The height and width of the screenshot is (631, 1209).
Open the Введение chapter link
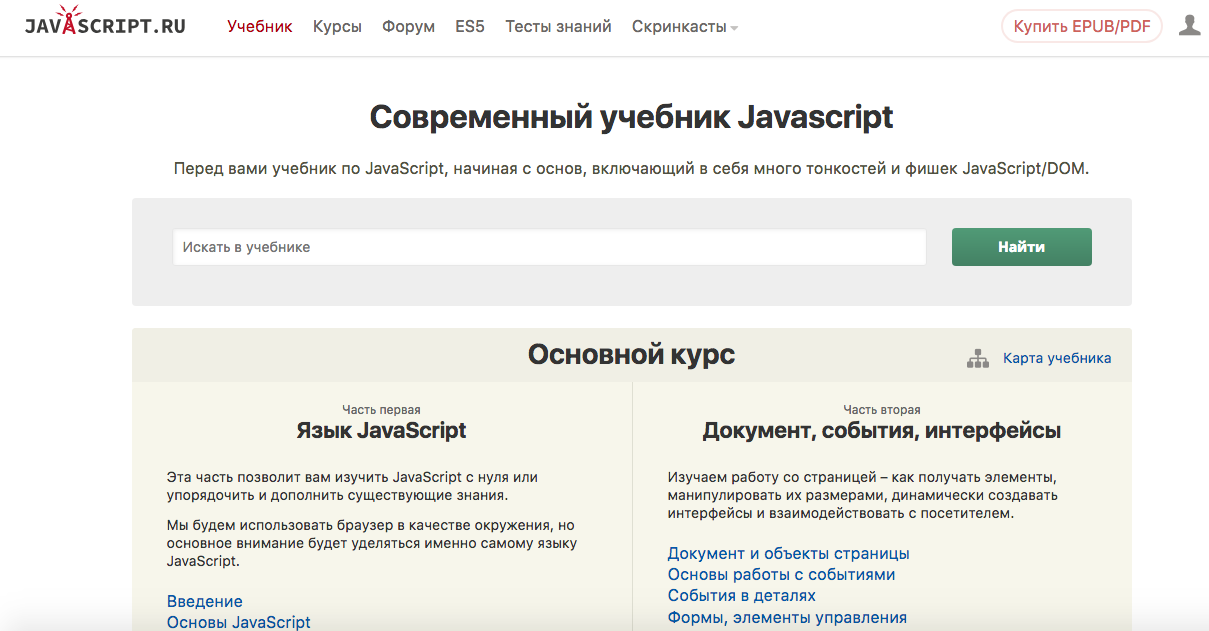click(x=205, y=601)
